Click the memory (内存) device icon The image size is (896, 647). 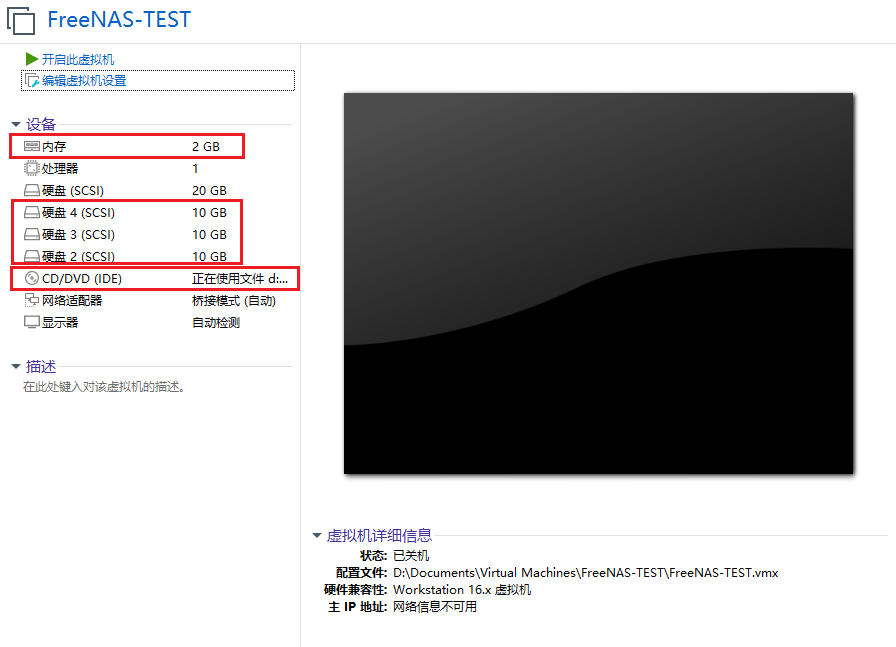(31, 146)
